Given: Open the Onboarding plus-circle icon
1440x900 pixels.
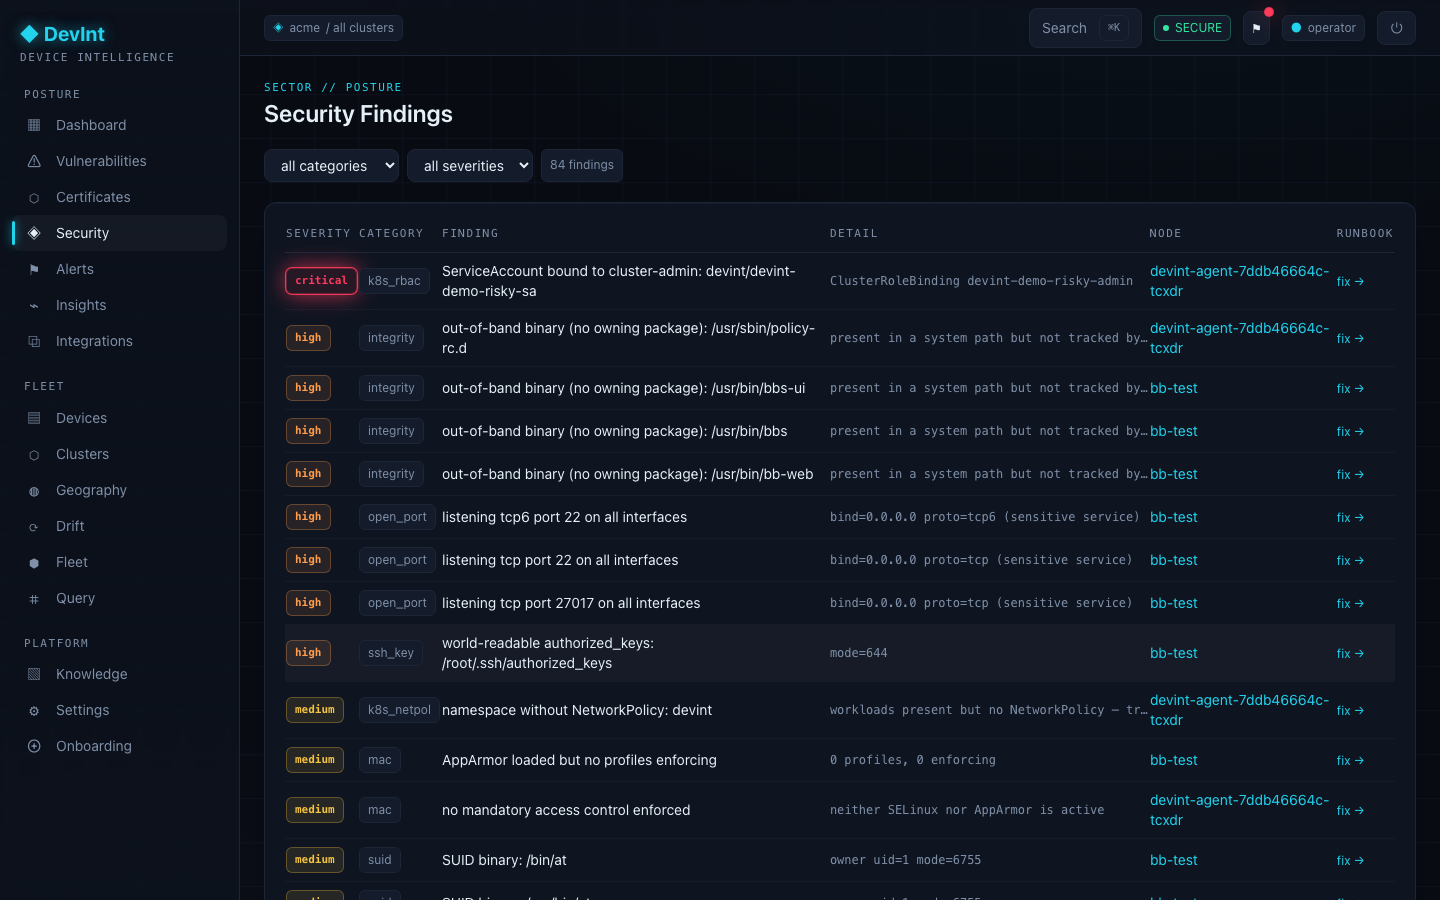Looking at the screenshot, I should pos(34,746).
